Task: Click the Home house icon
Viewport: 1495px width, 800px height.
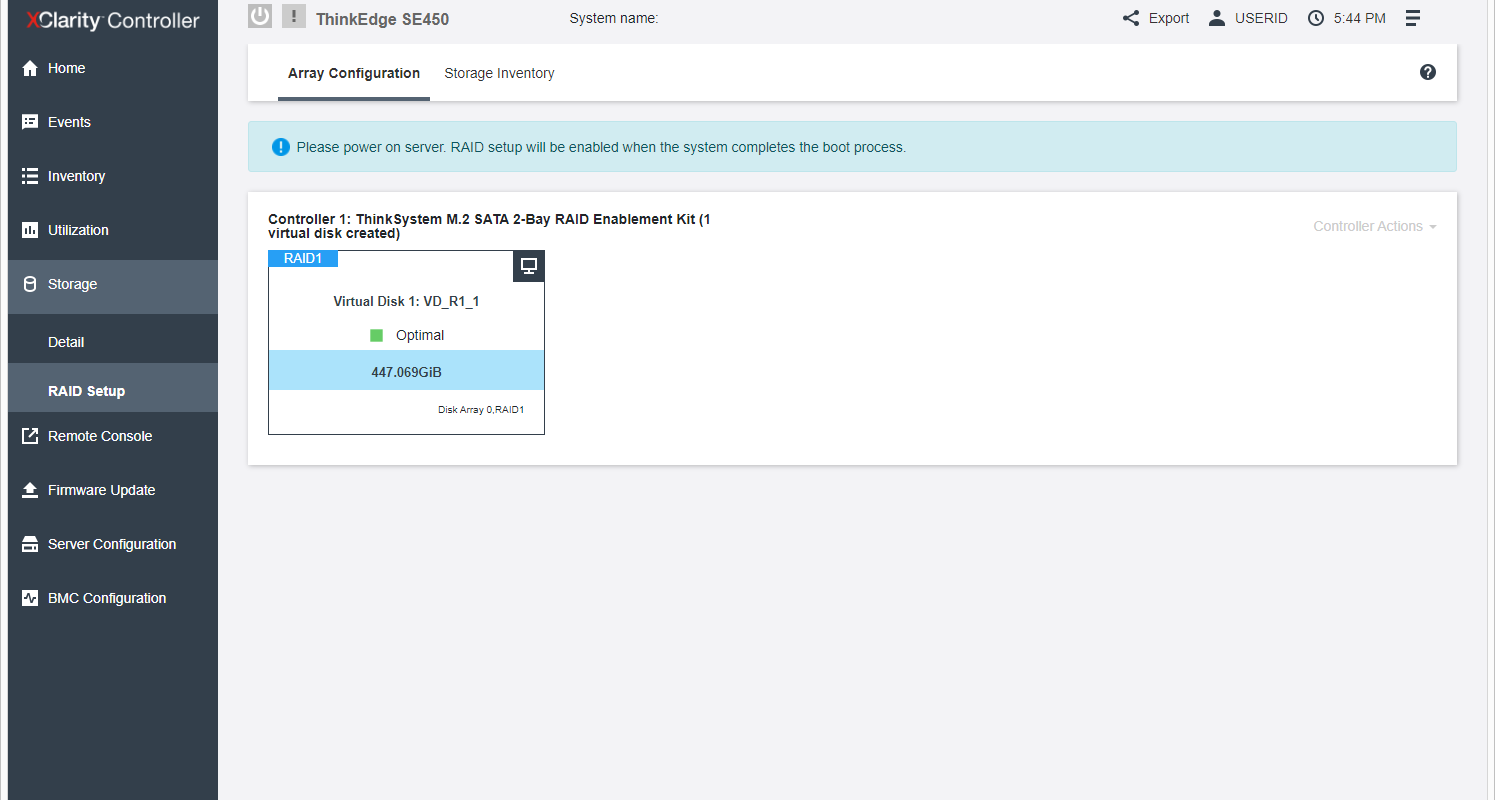Action: (x=30, y=68)
